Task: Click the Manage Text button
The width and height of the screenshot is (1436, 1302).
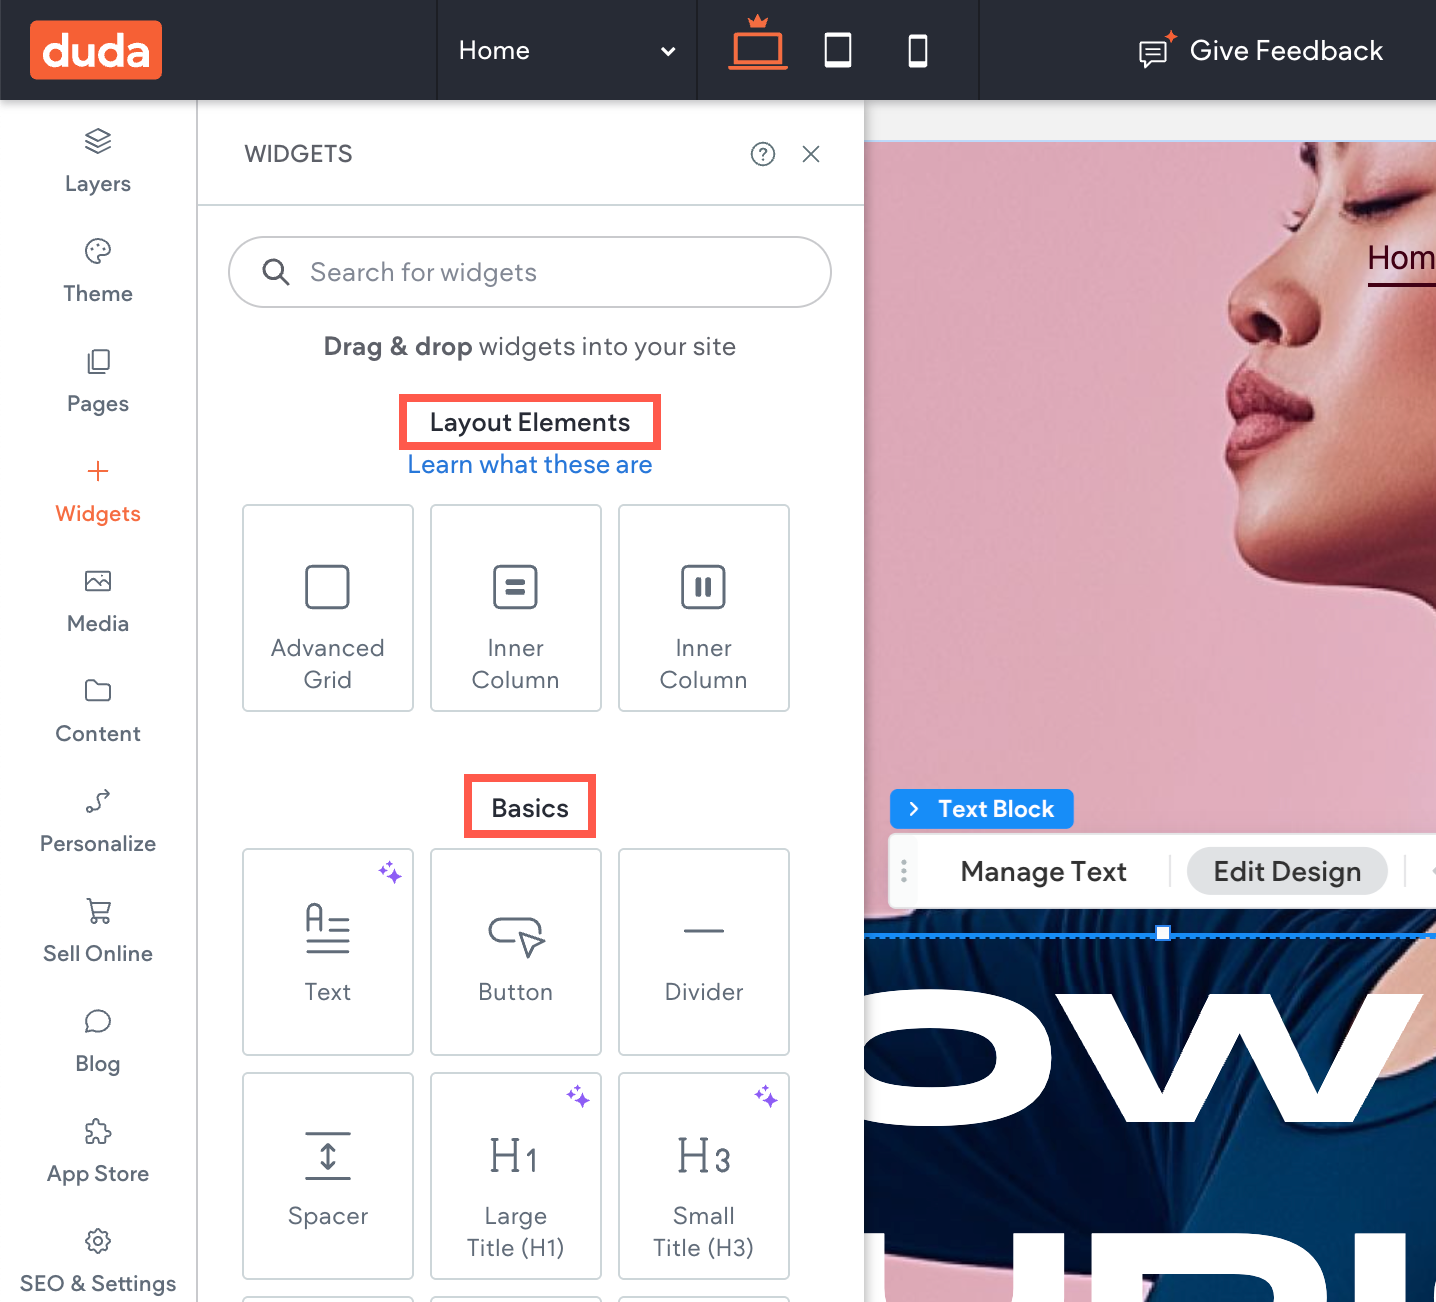Action: coord(1043,872)
